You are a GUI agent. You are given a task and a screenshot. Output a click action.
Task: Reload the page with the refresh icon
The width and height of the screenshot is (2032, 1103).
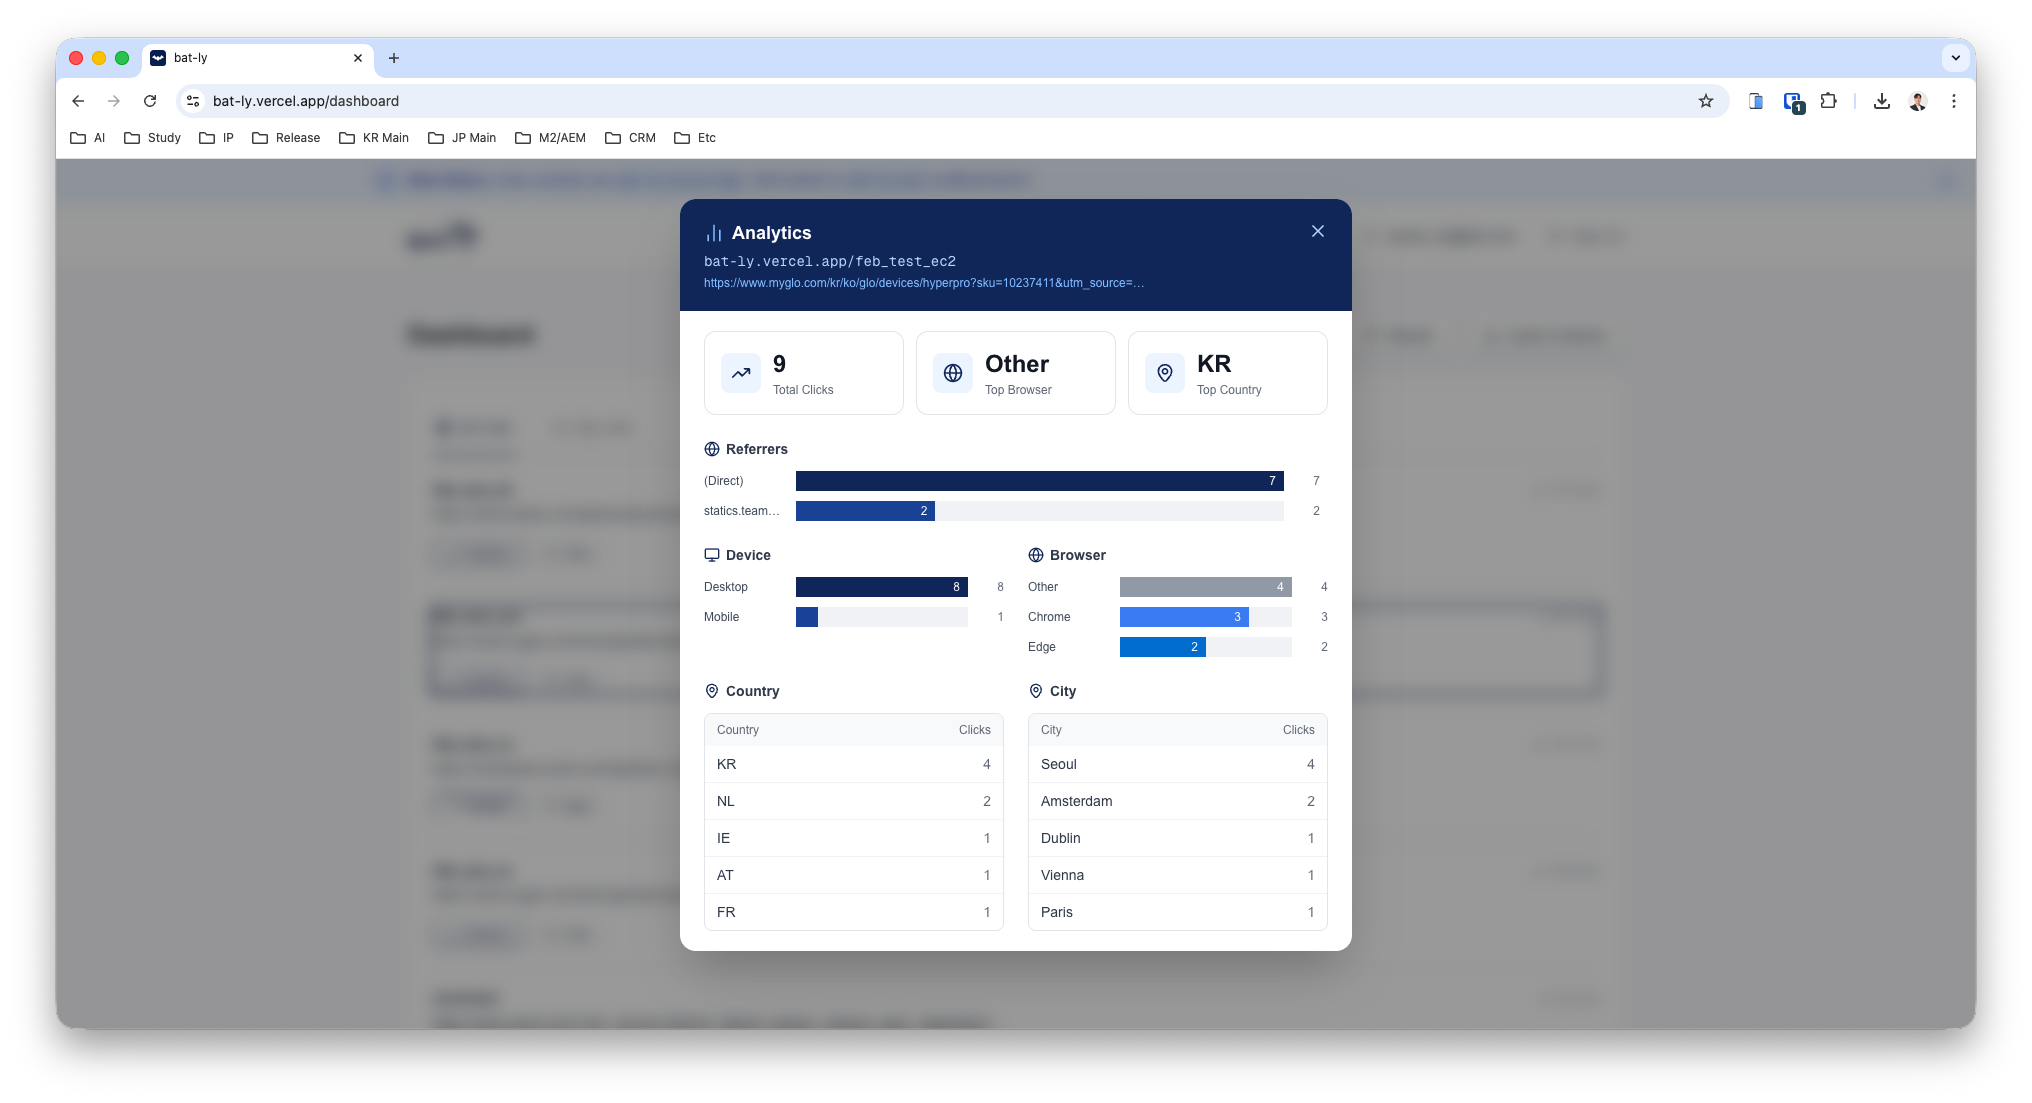point(150,101)
